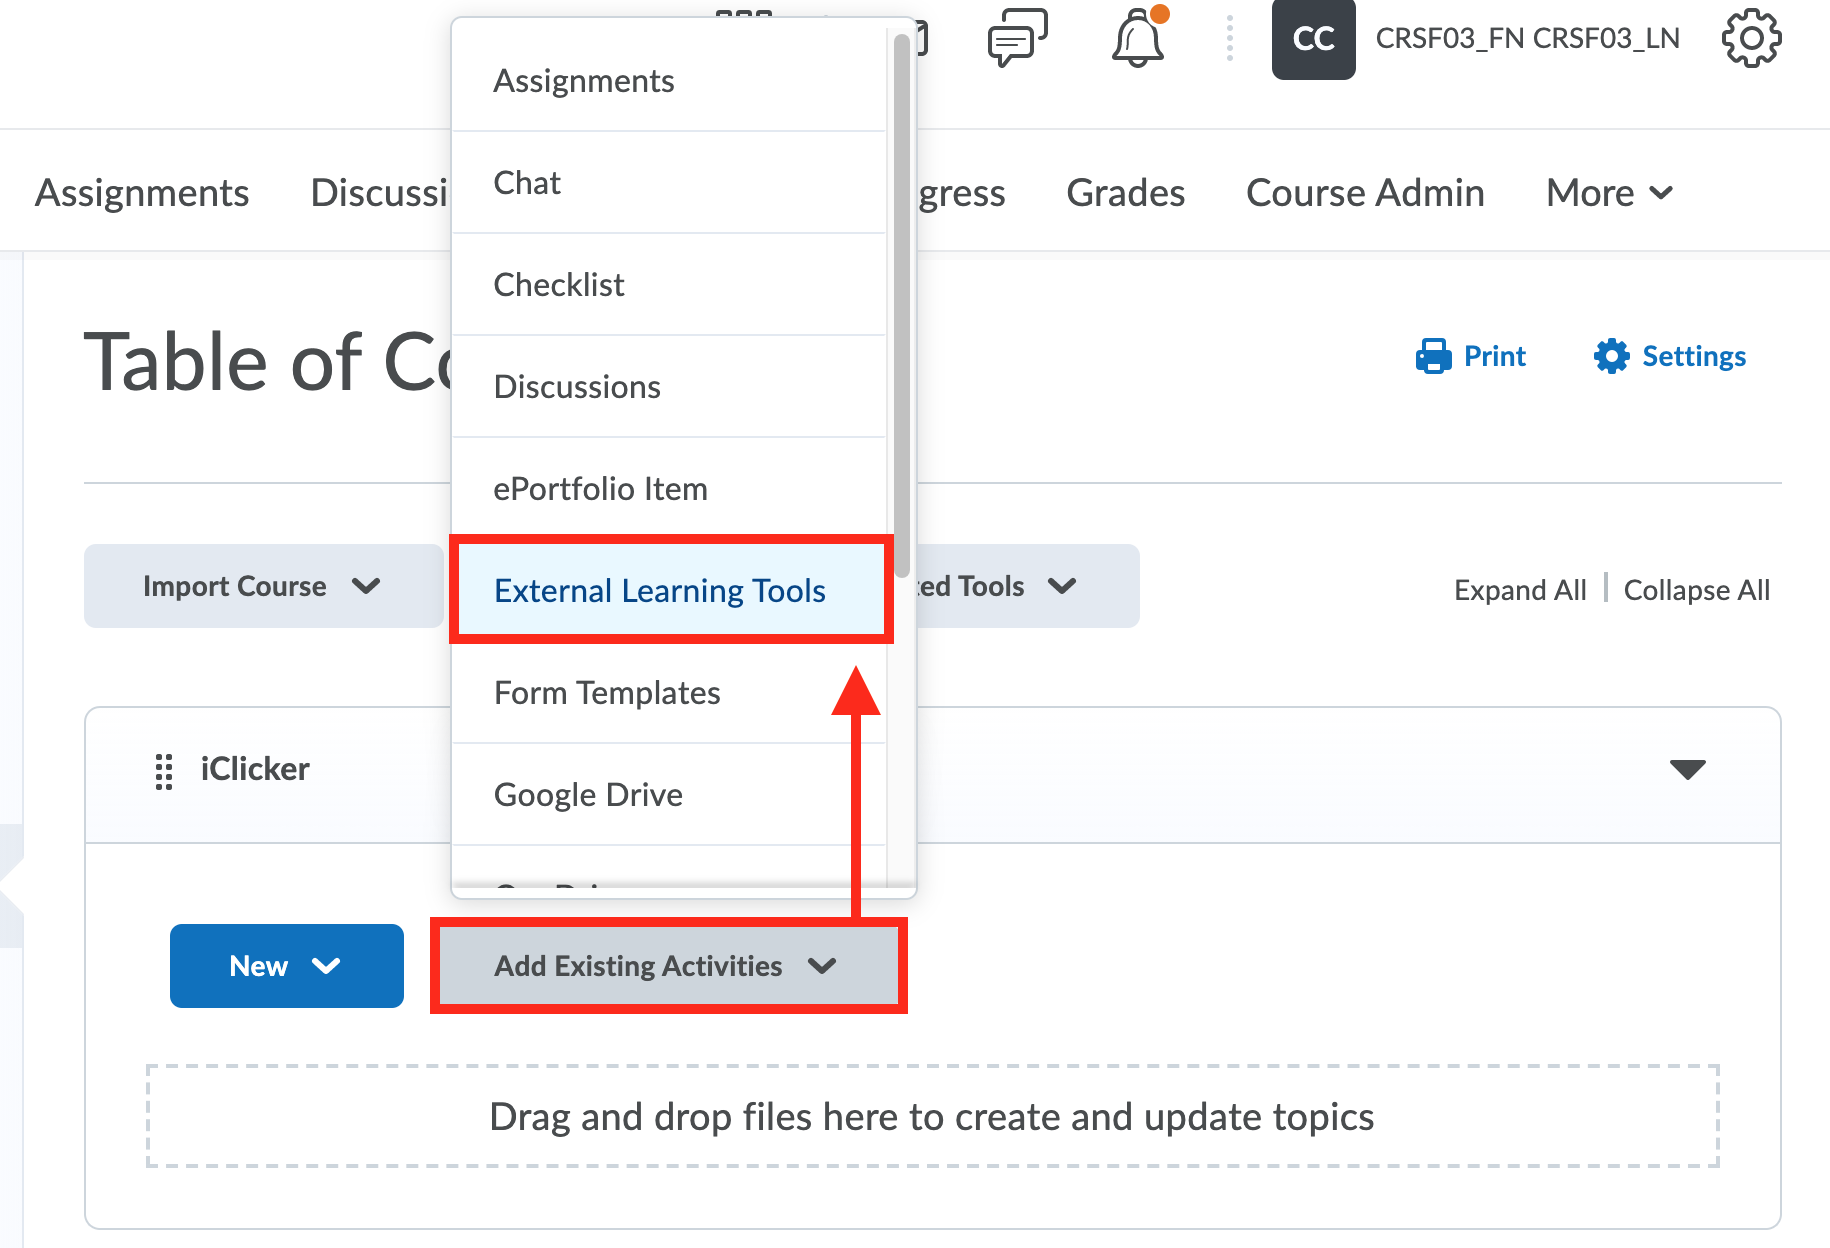The height and width of the screenshot is (1248, 1830).
Task: Click the Expand All link
Action: [x=1520, y=590]
